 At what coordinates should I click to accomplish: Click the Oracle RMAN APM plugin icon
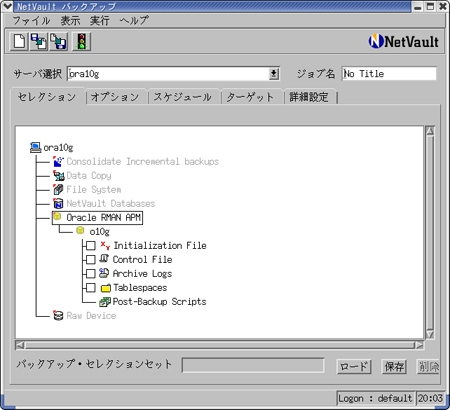[x=58, y=217]
